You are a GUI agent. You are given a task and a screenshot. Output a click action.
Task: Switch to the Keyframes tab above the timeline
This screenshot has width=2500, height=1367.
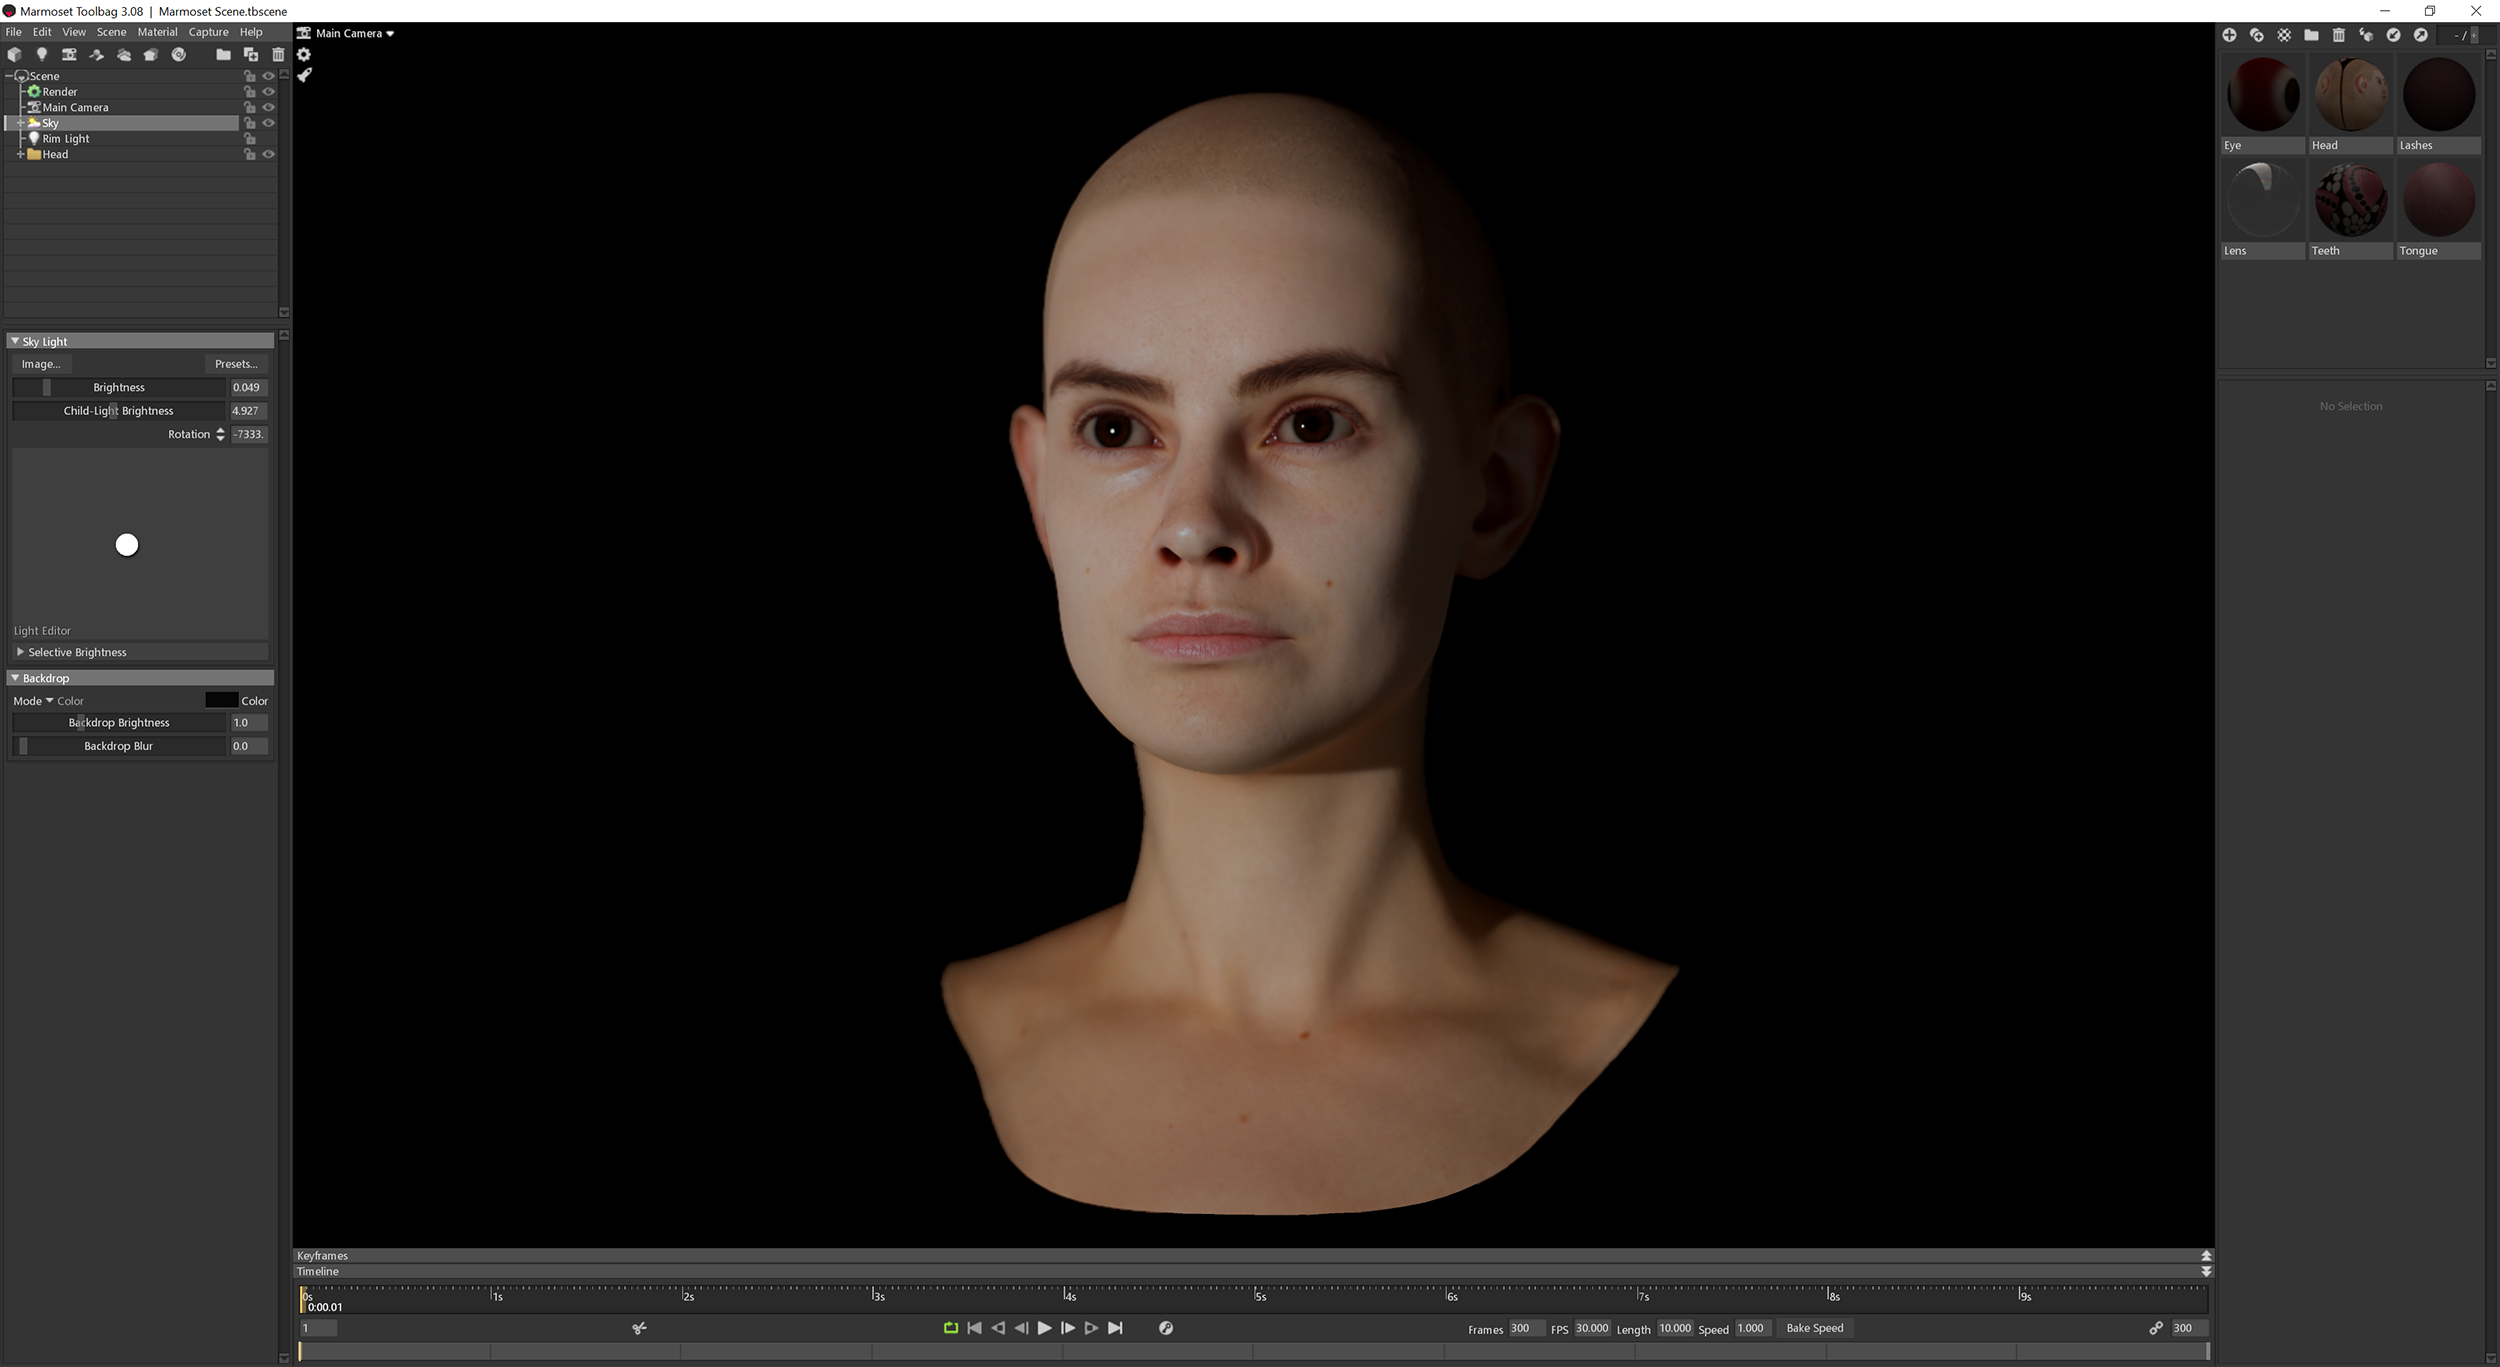(322, 1255)
